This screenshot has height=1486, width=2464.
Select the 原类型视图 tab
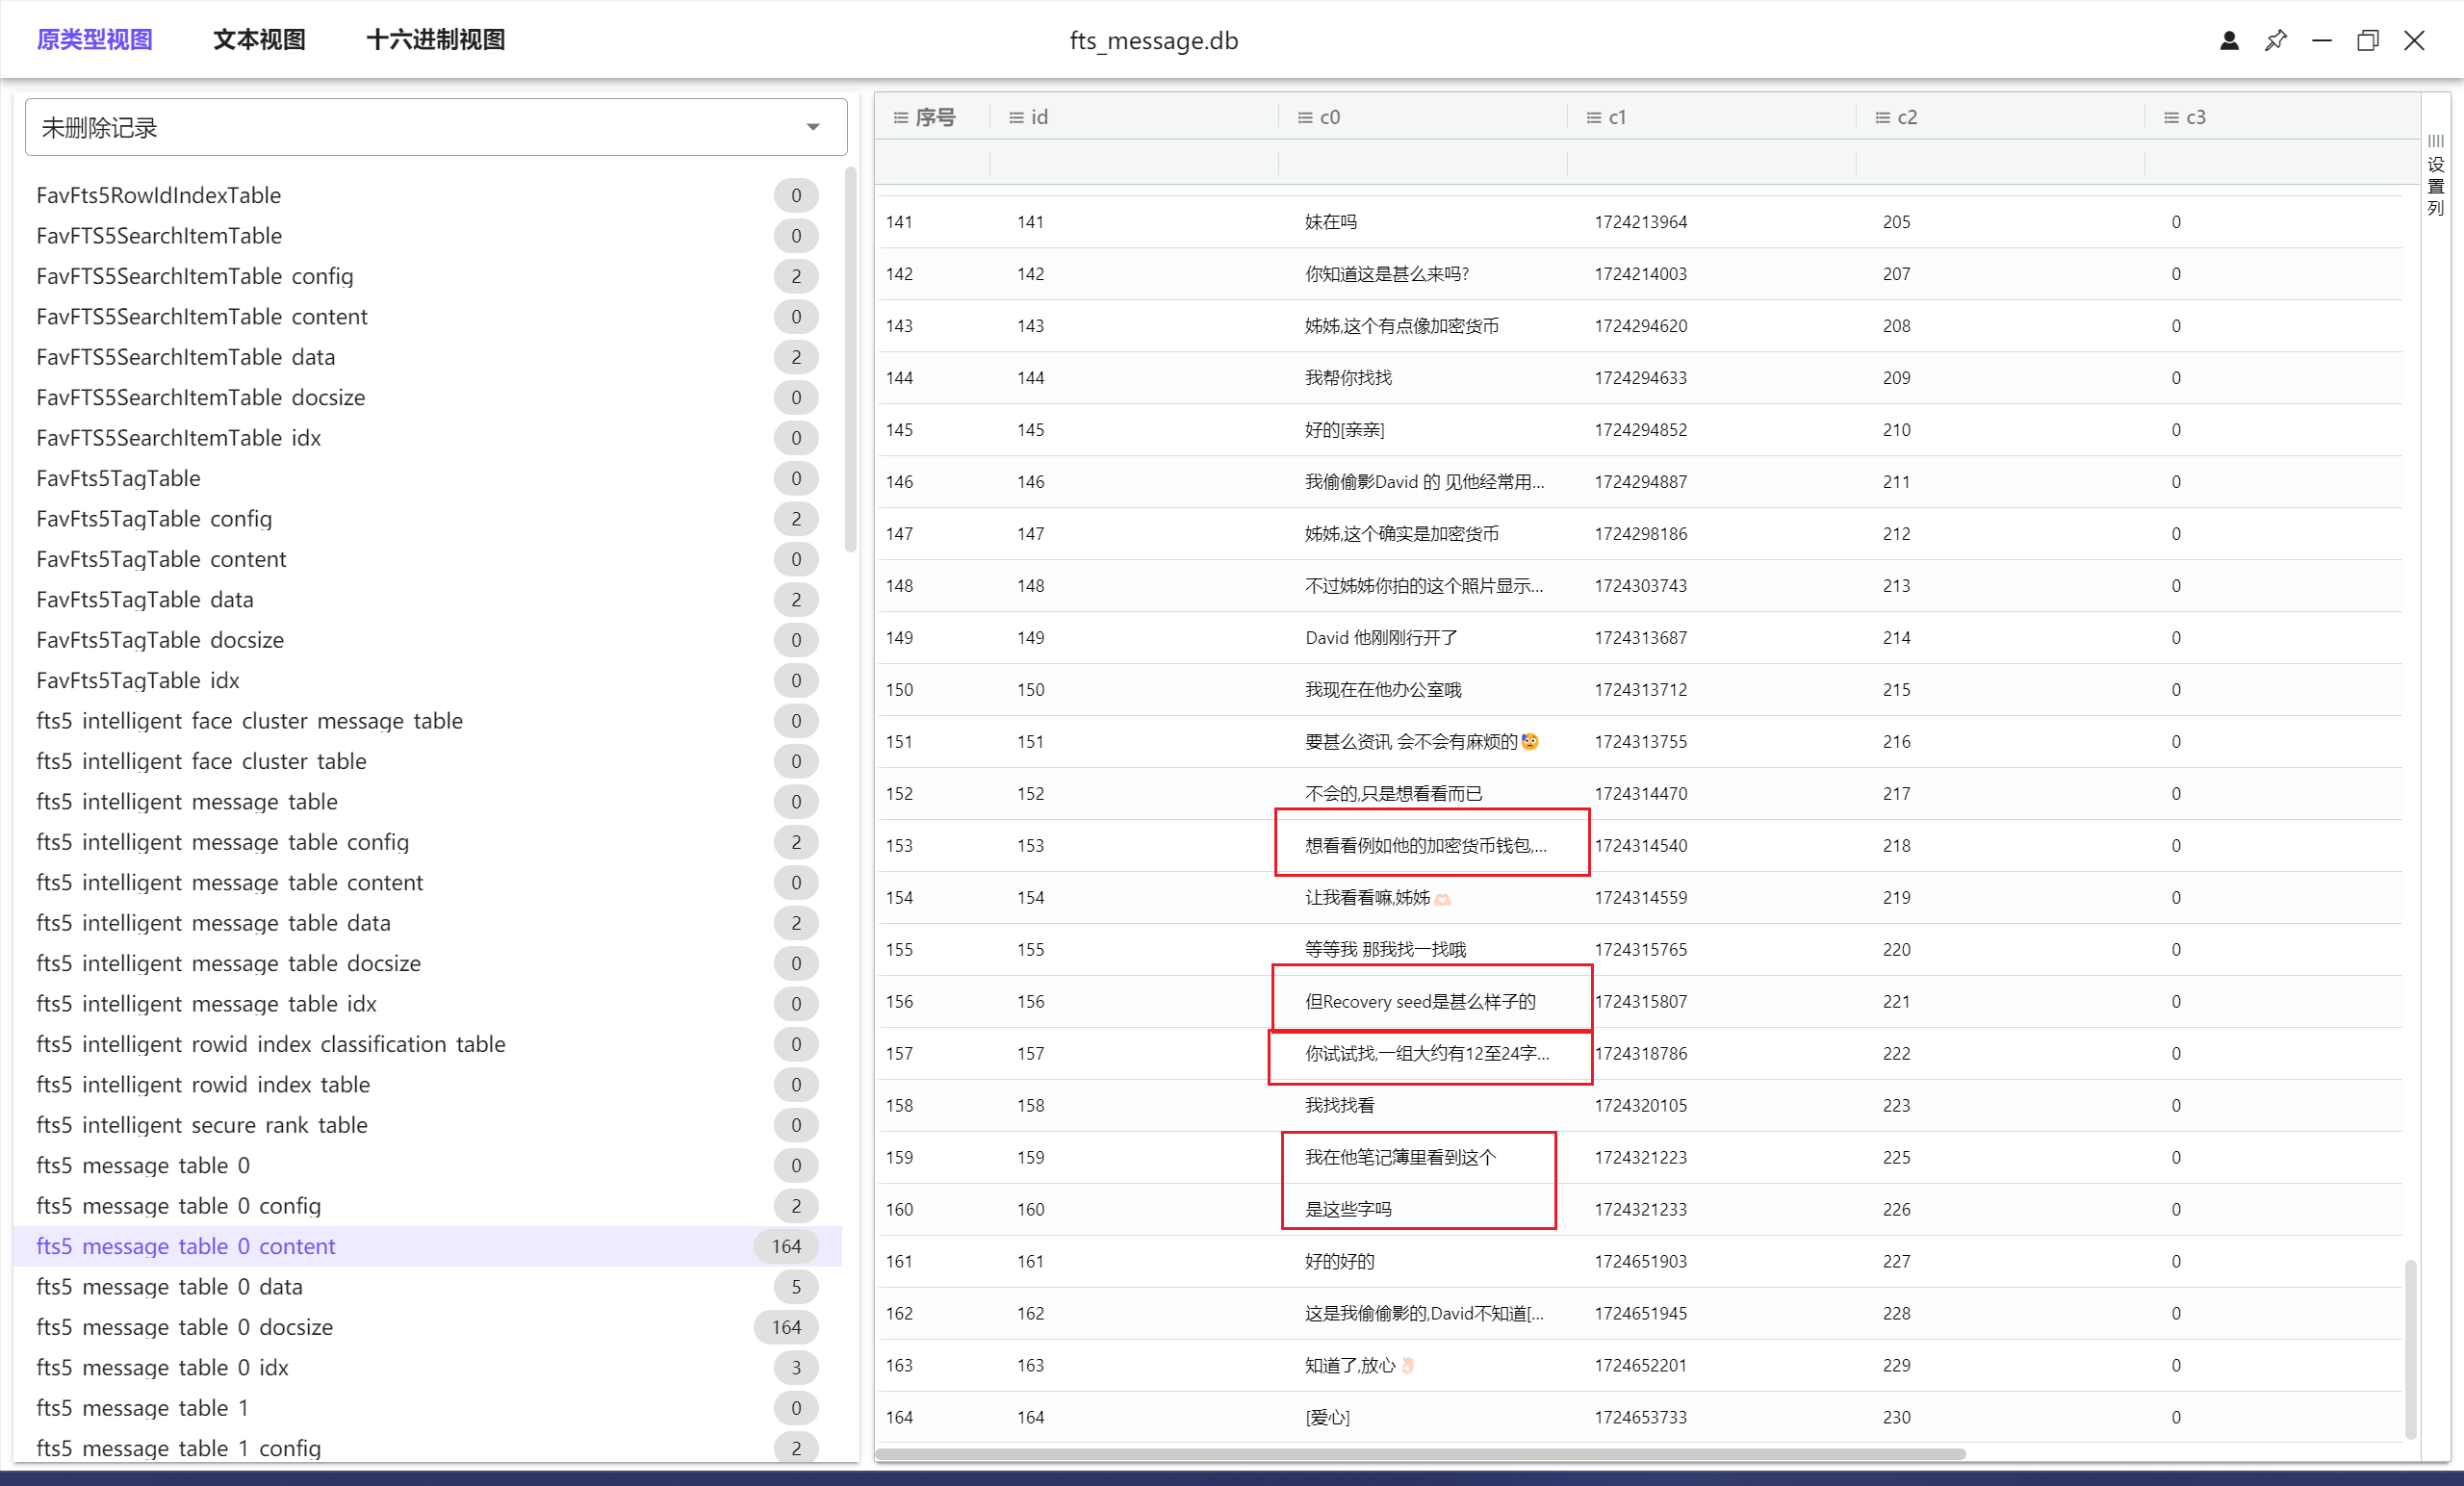click(95, 40)
